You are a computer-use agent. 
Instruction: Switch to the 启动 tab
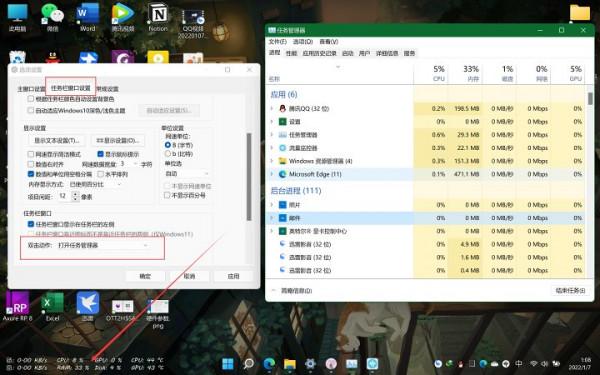coord(347,53)
